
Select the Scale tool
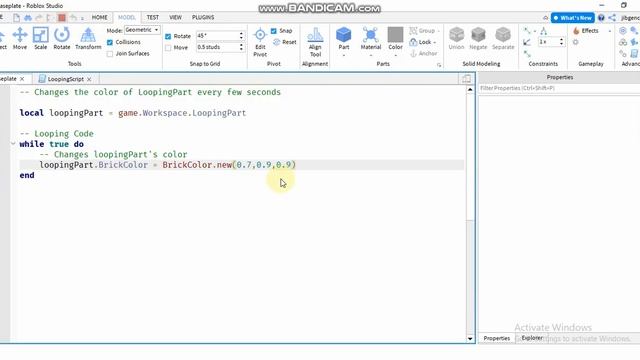pyautogui.click(x=40, y=38)
